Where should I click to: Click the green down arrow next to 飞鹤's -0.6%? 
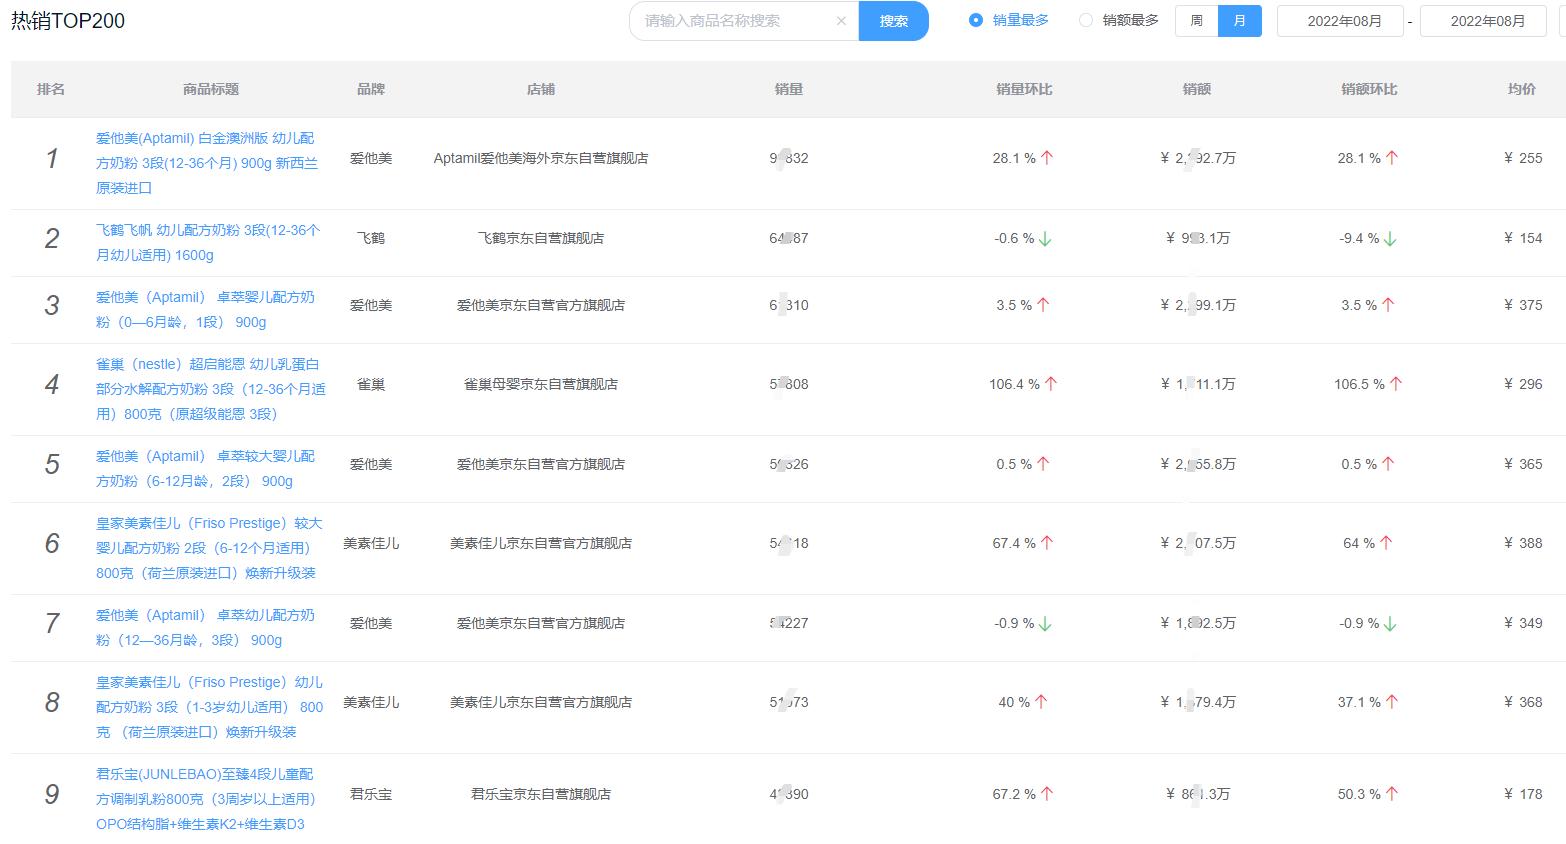pos(1044,238)
